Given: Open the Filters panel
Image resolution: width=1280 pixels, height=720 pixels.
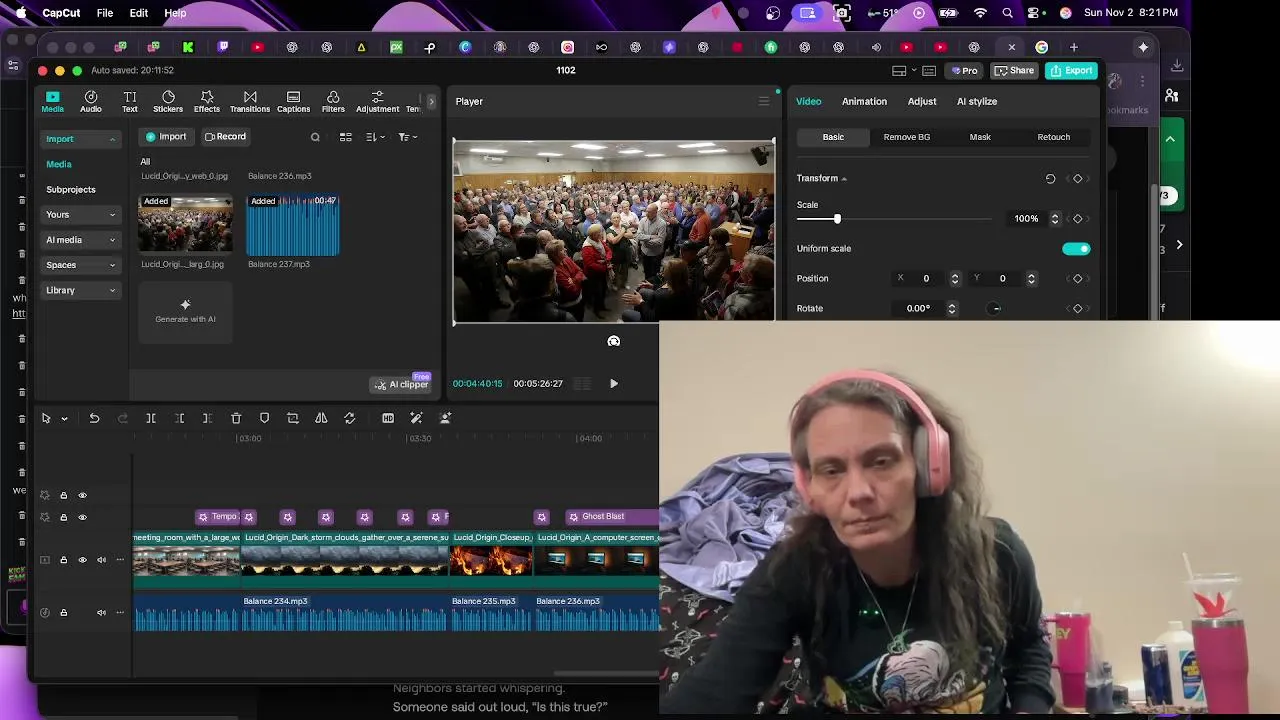Looking at the screenshot, I should pos(333,101).
